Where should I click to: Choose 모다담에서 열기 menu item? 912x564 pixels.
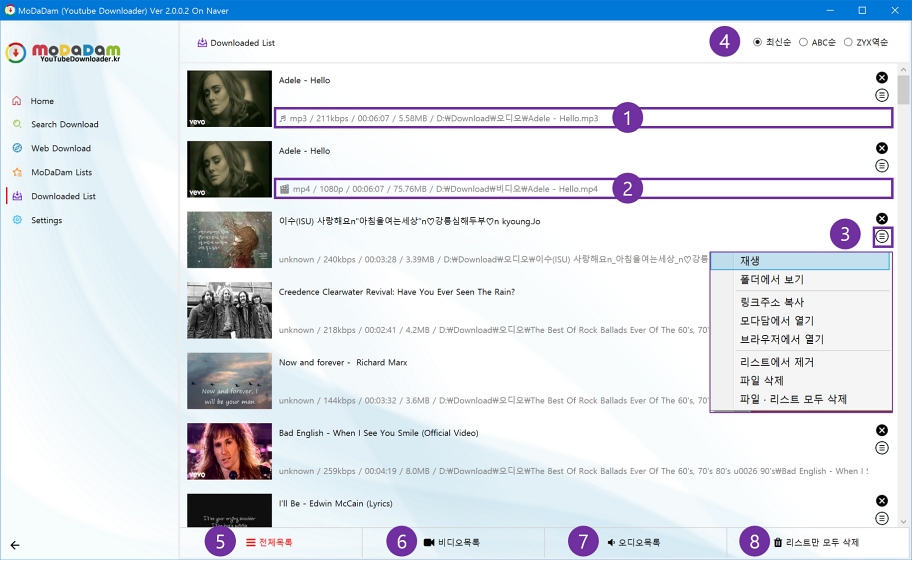point(801,321)
